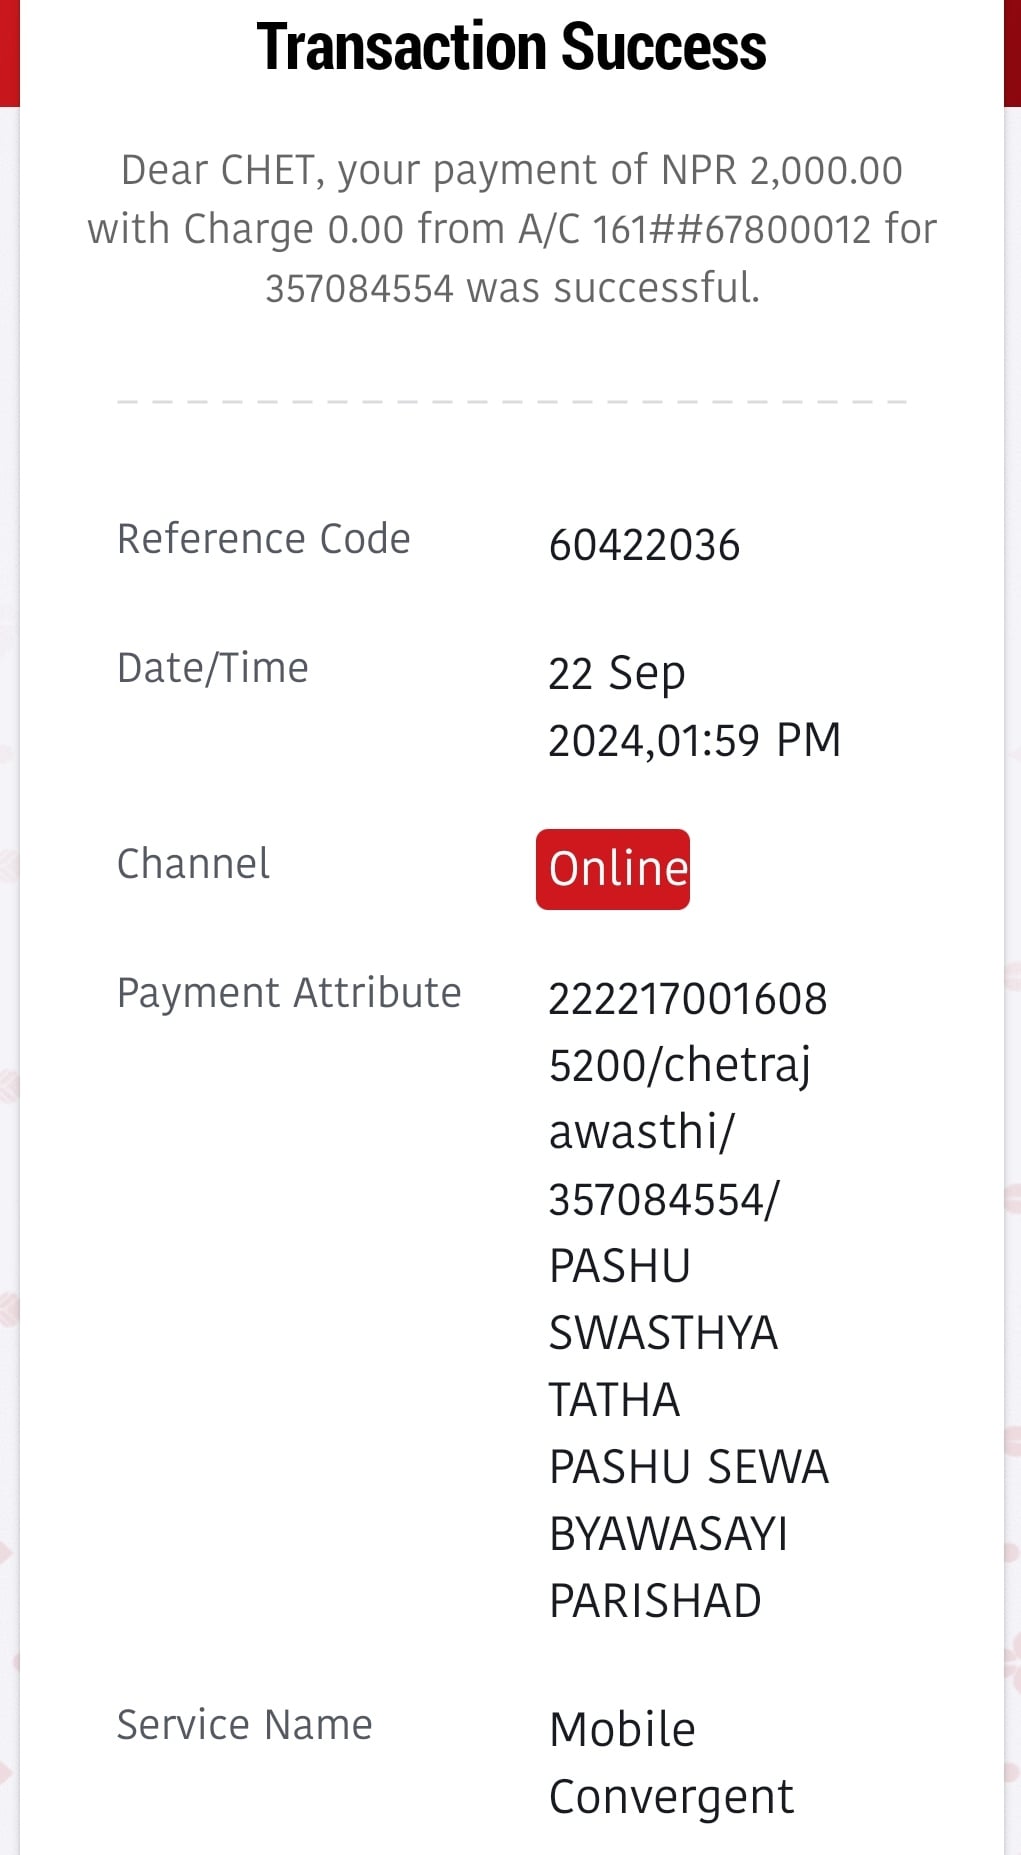Select 357084554/ in payment attribute
The image size is (1021, 1855).
(665, 1200)
